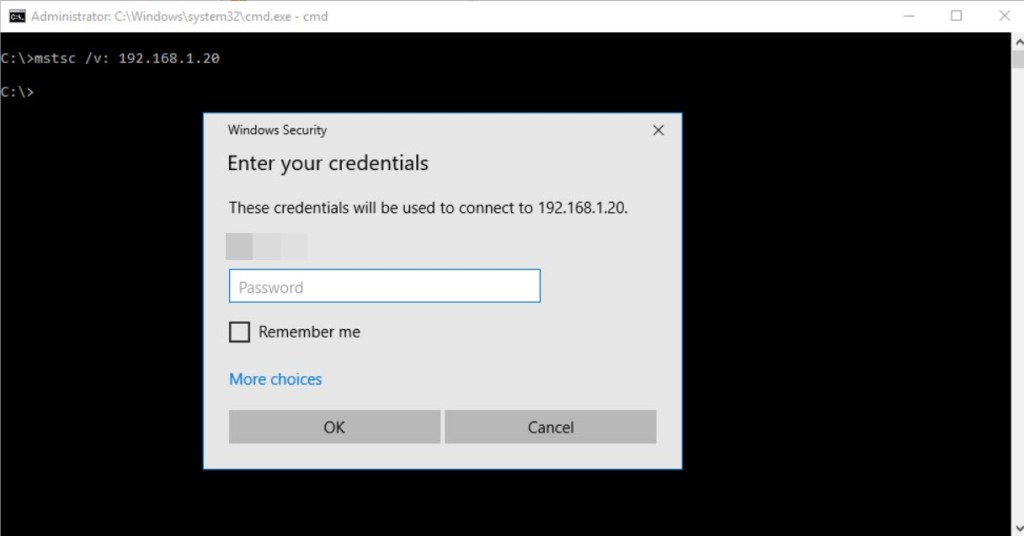Click the Administrator cmd.exe title bar text

(x=180, y=16)
